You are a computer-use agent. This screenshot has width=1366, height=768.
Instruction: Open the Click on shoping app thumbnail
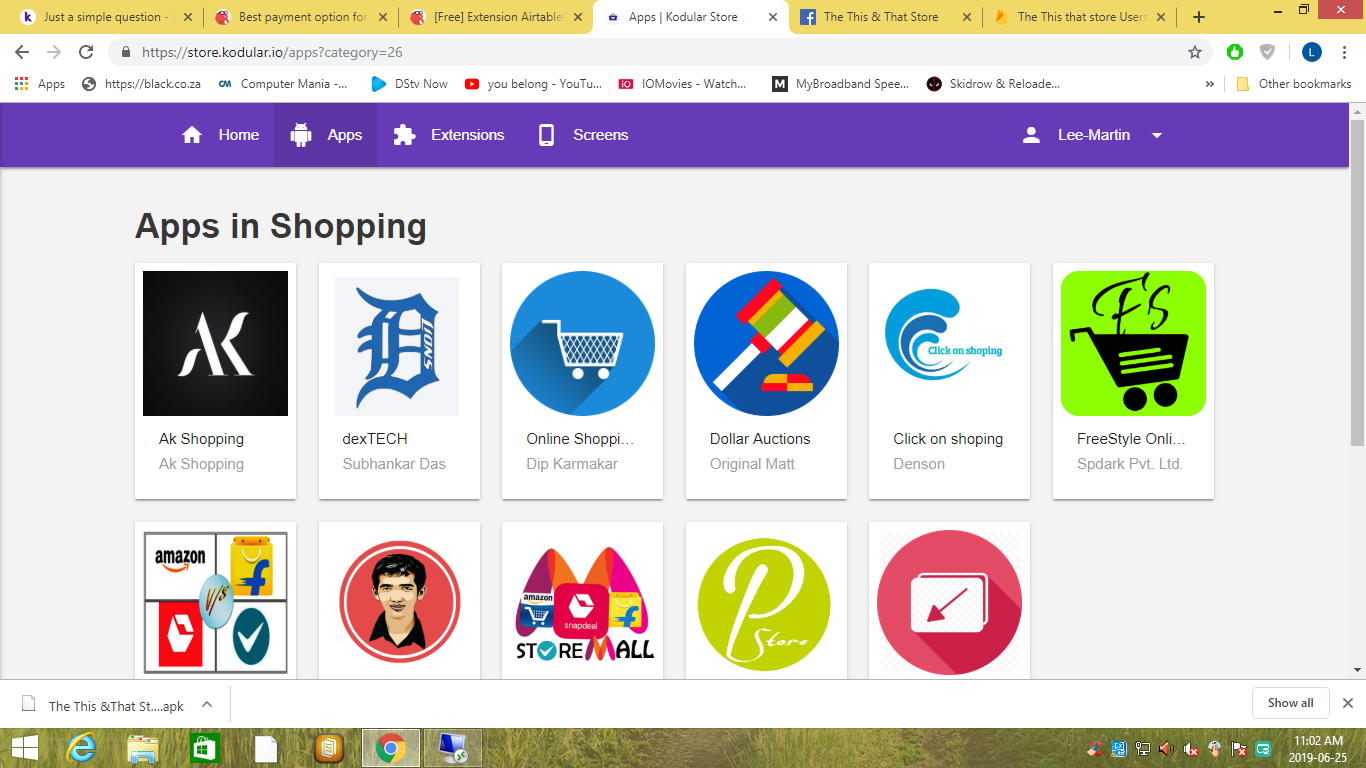click(949, 343)
